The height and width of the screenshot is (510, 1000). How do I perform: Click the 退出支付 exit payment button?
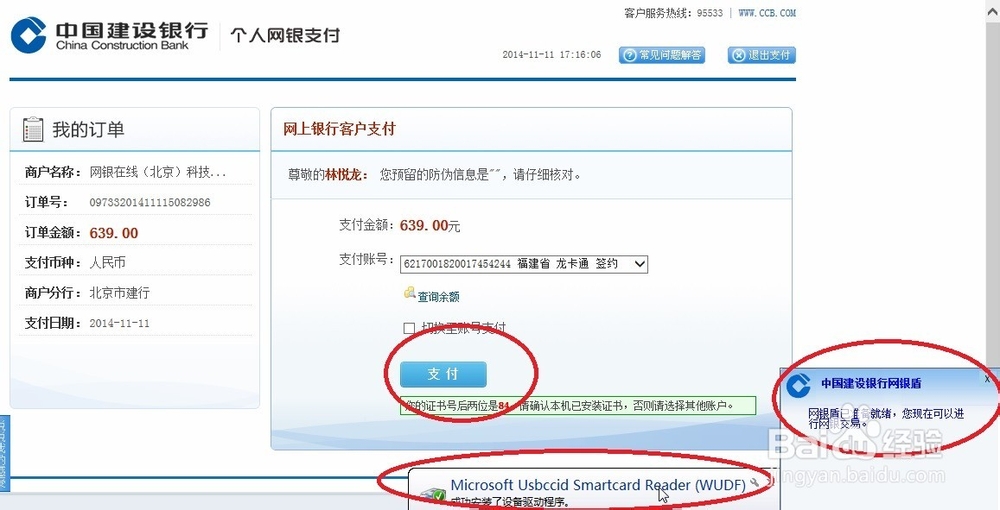(761, 55)
